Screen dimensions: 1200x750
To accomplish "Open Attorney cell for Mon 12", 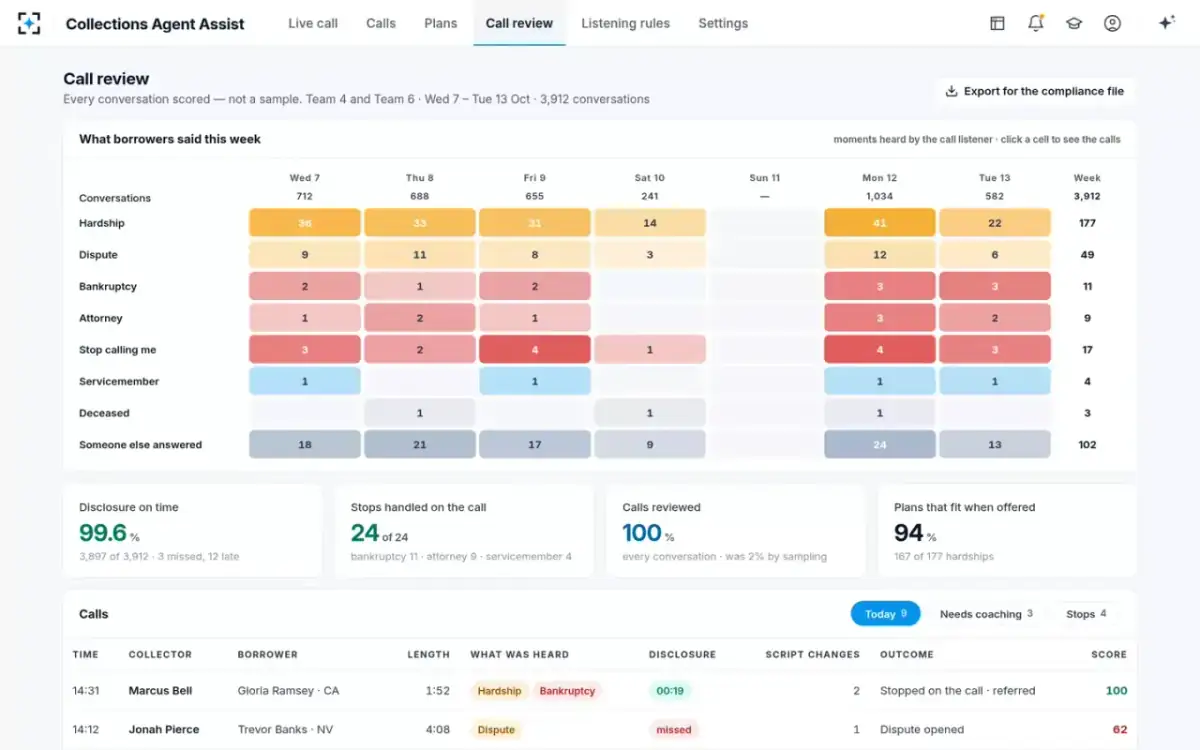I will [880, 318].
